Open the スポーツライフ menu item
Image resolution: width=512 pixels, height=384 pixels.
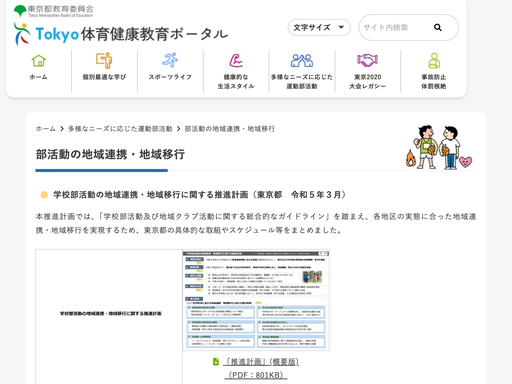tap(170, 77)
